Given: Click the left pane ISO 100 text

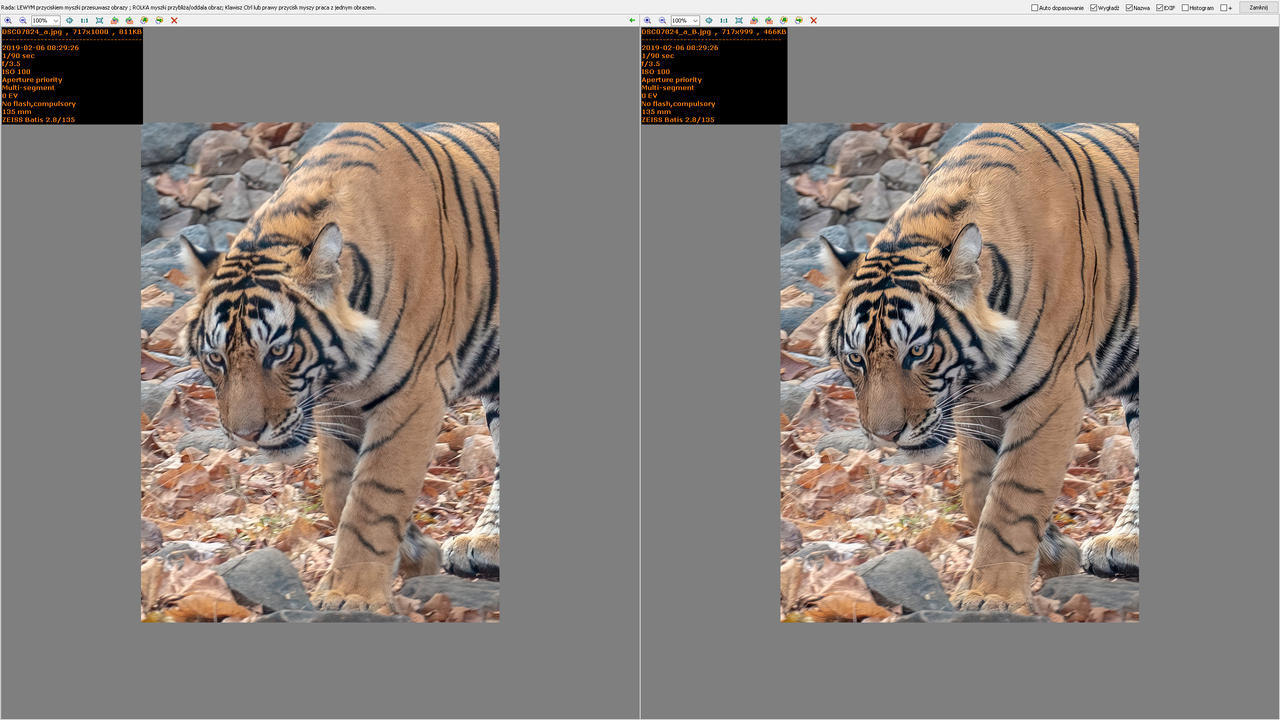Looking at the screenshot, I should click(16, 72).
